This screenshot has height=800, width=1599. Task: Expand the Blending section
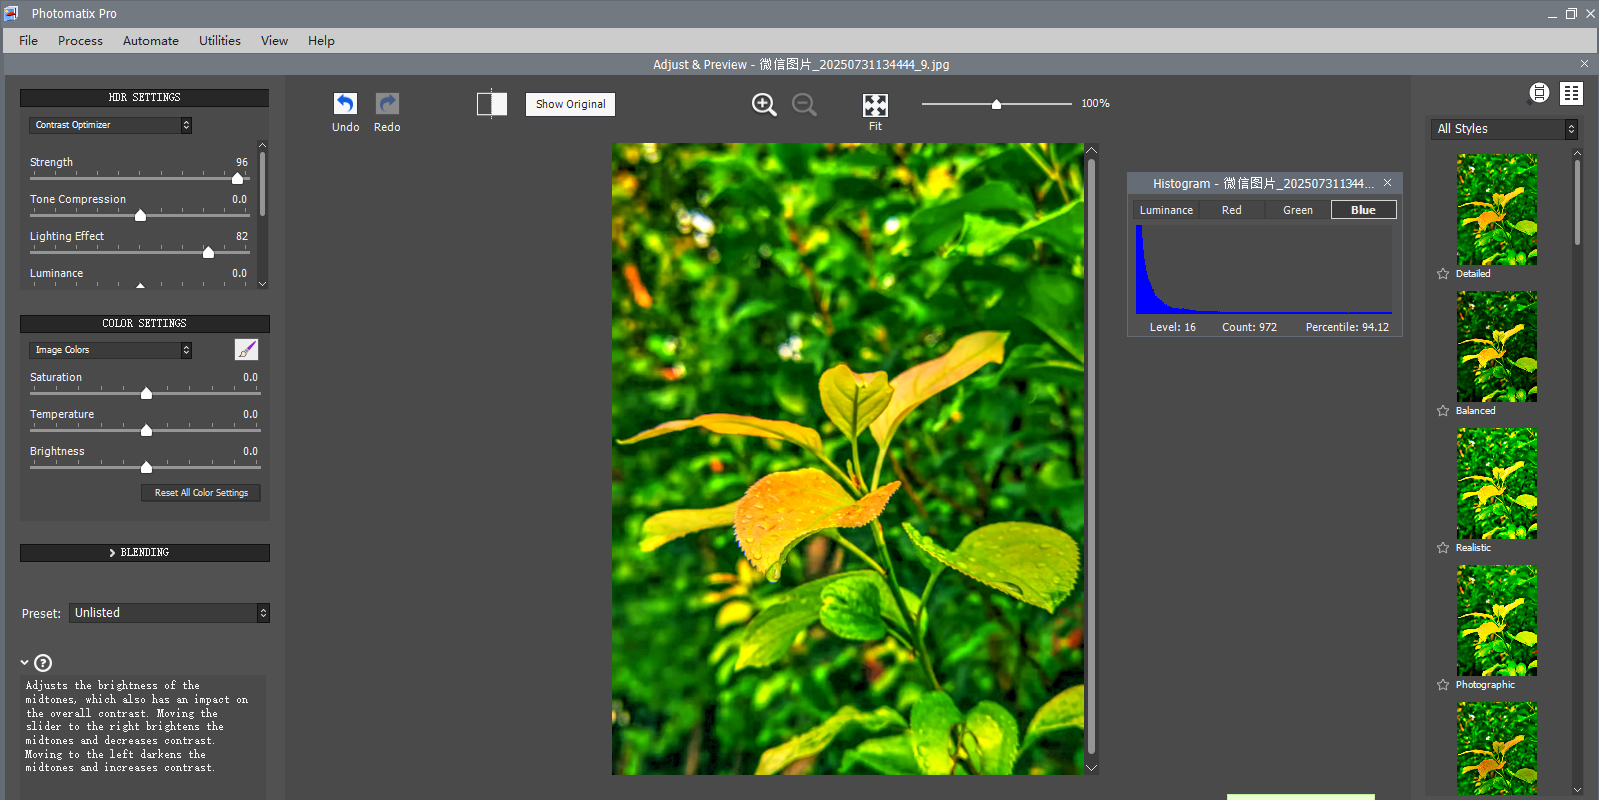click(145, 553)
